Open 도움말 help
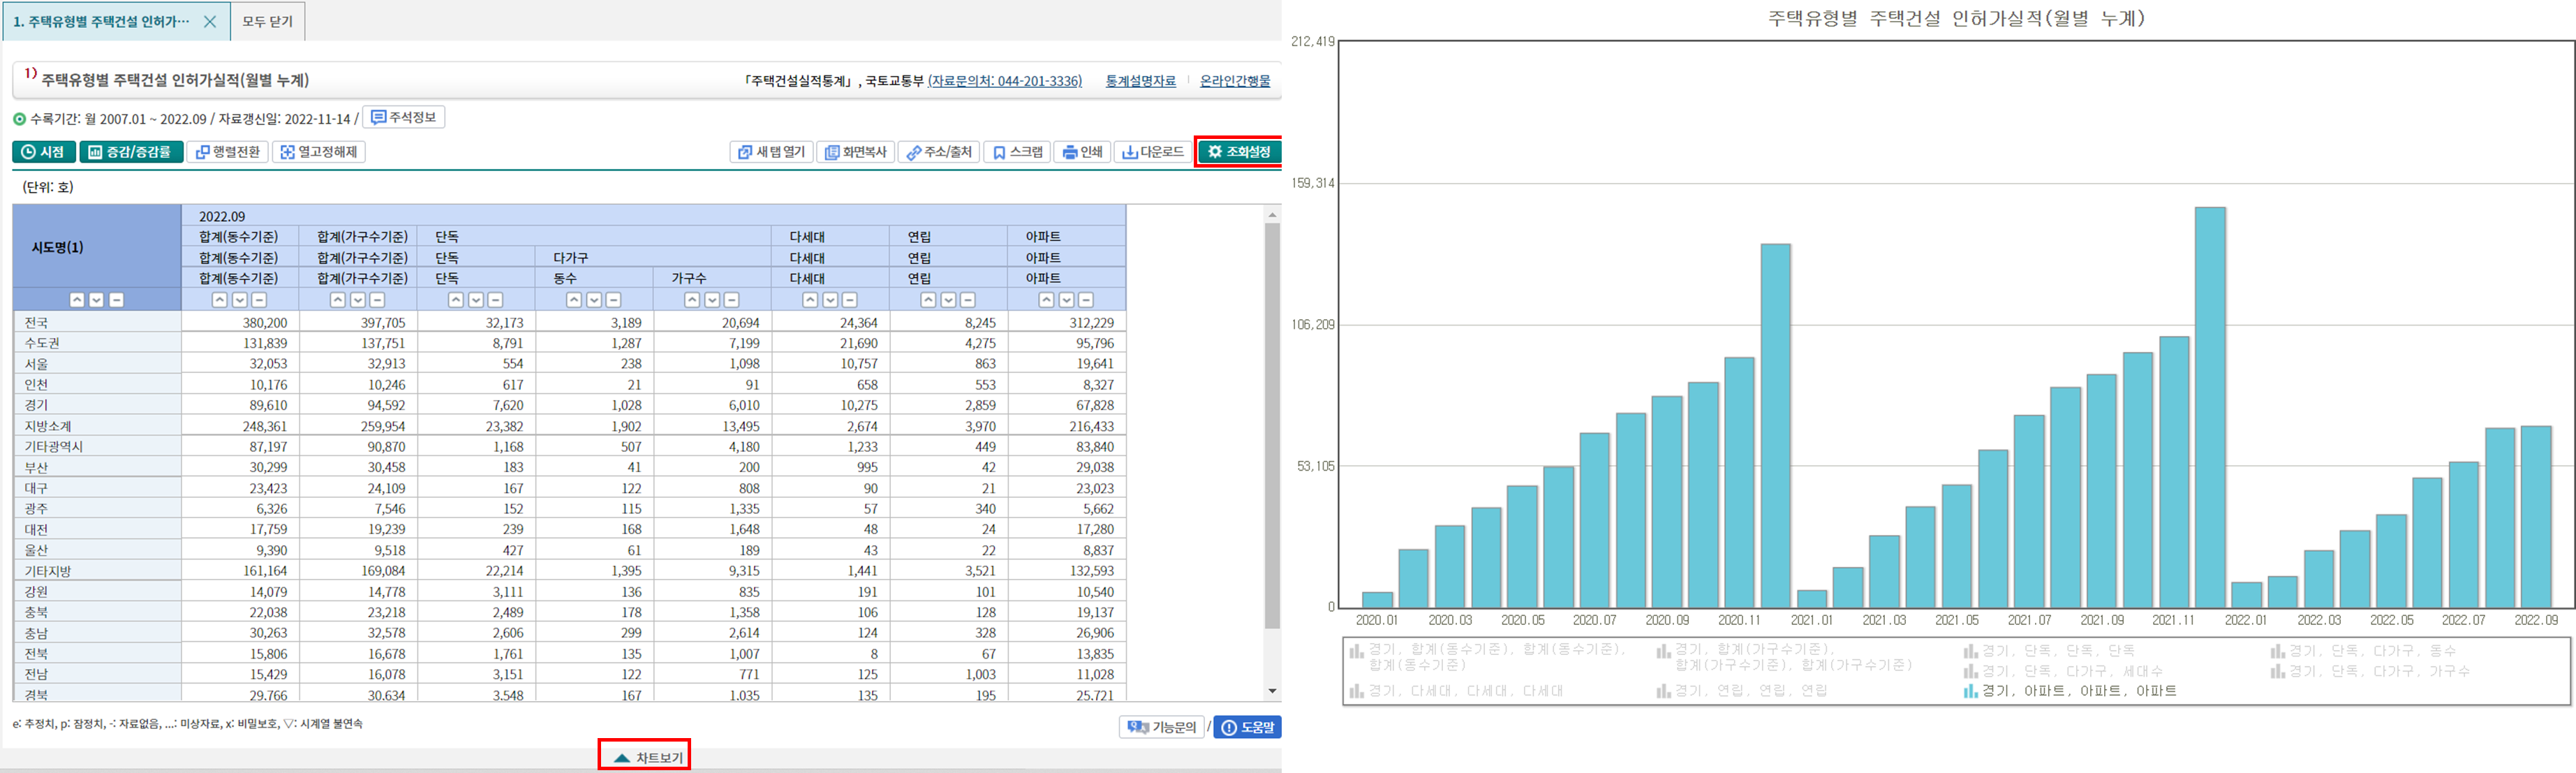Image resolution: width=2576 pixels, height=773 pixels. click(1247, 727)
